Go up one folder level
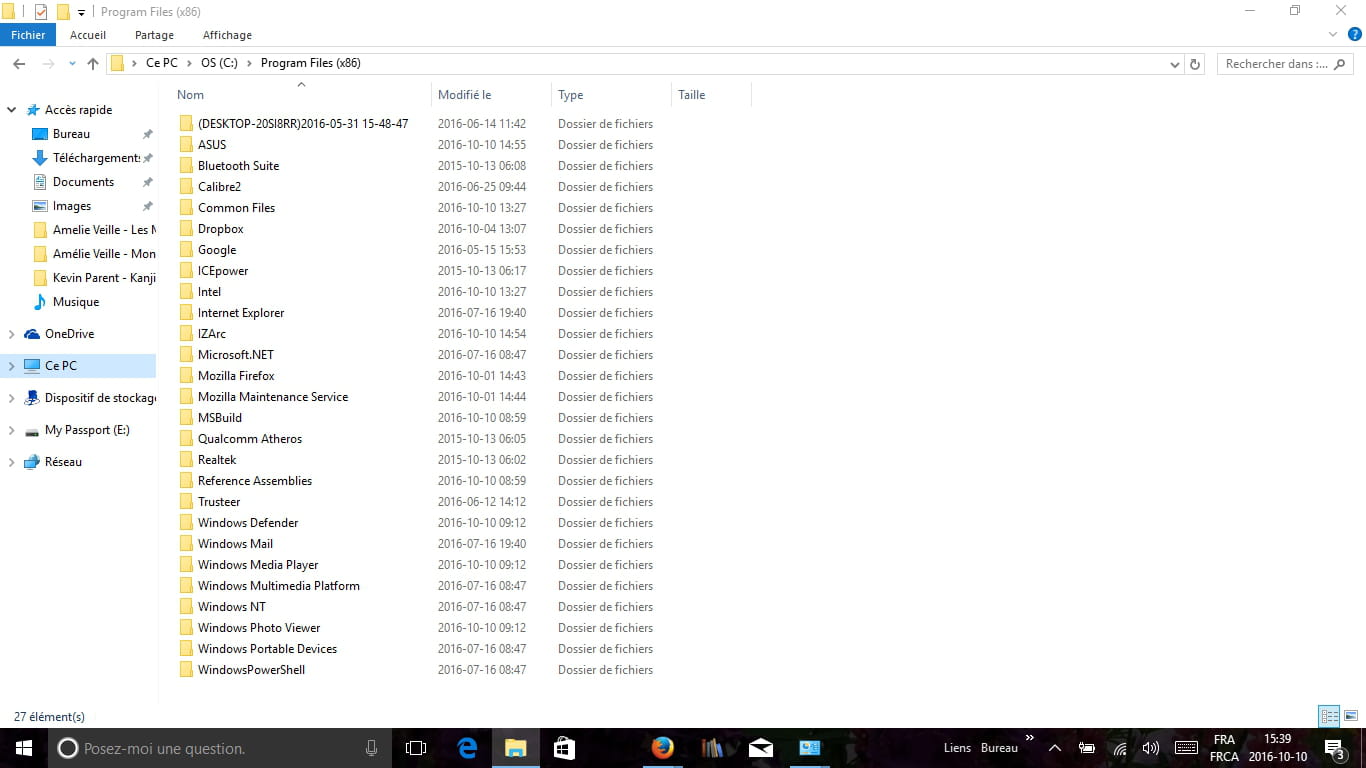The image size is (1366, 768). tap(93, 63)
